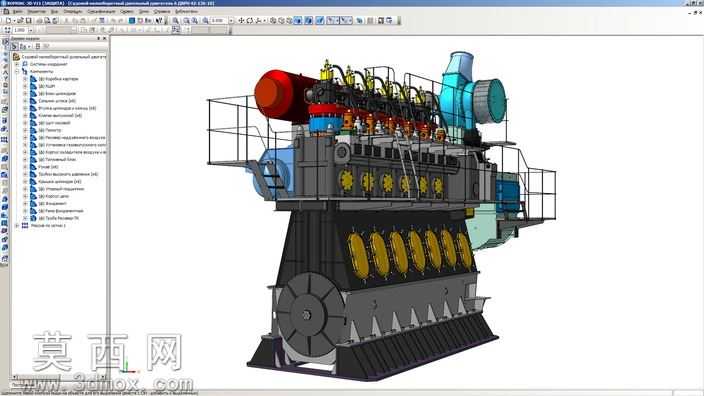Open the Вид menu

[x=54, y=12]
